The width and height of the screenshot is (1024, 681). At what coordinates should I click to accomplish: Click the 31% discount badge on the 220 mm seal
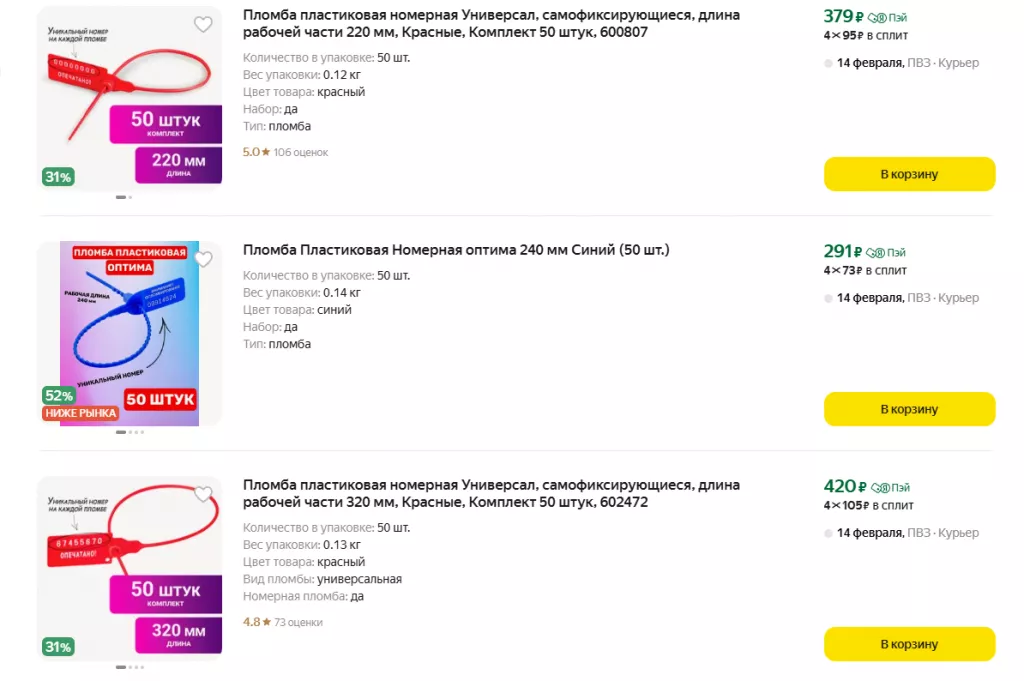(x=57, y=177)
